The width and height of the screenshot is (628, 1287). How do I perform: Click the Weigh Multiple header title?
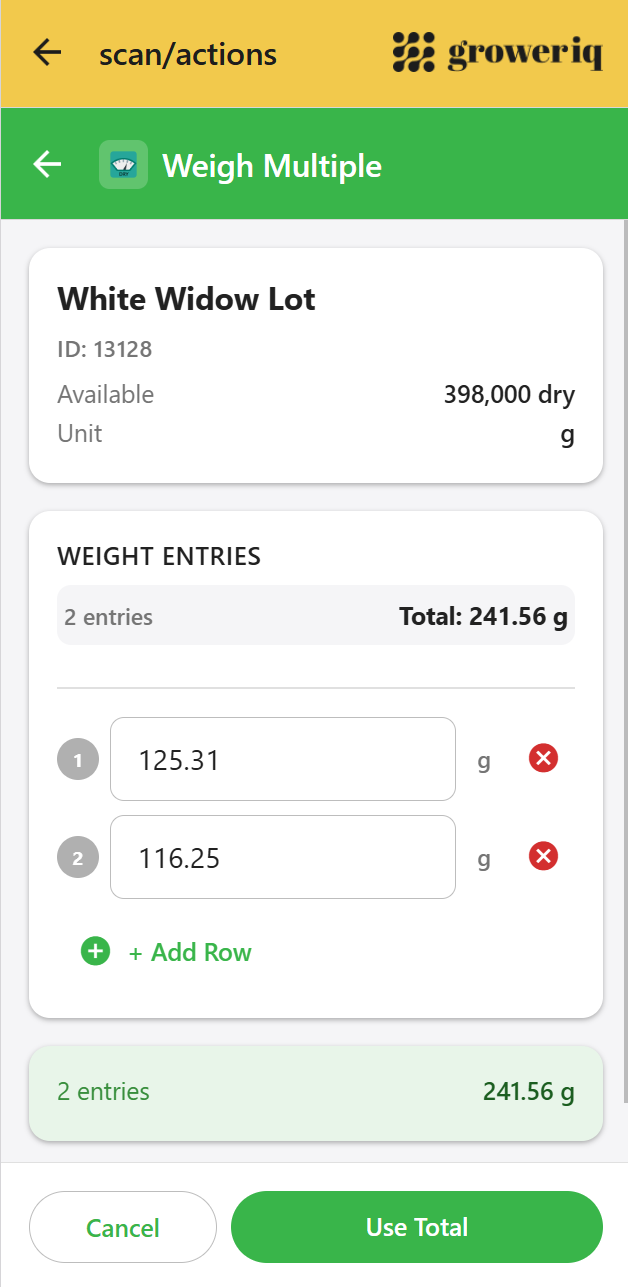(x=272, y=165)
